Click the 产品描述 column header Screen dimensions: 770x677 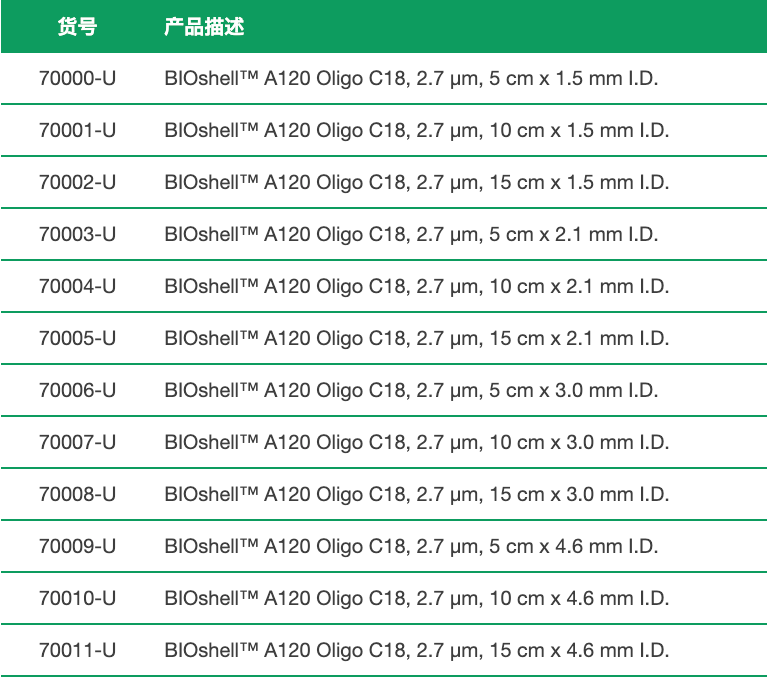click(x=204, y=27)
